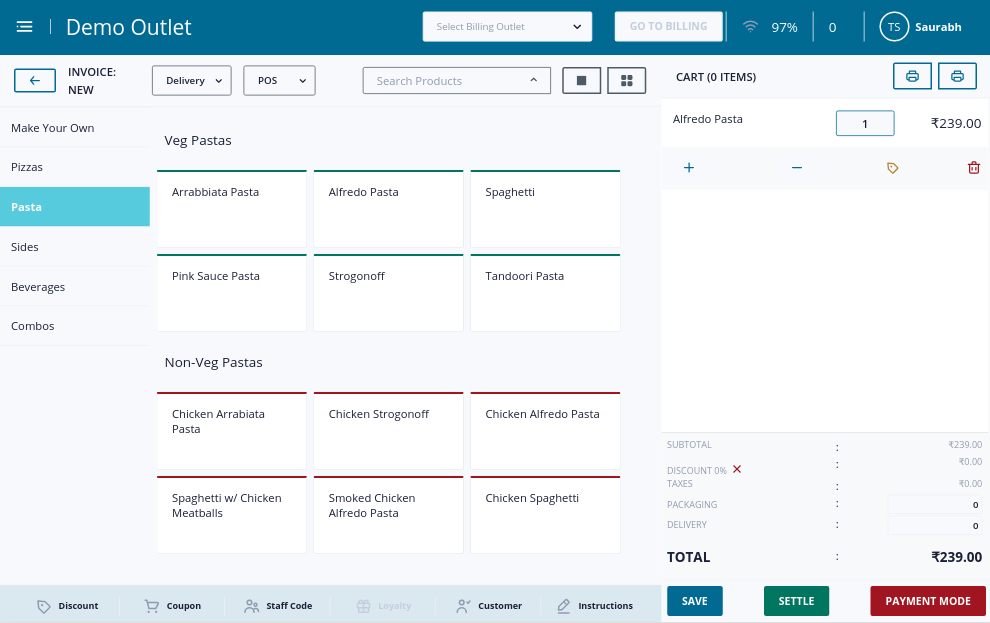
Task: Click the Demo Outlet title
Action: (x=129, y=27)
